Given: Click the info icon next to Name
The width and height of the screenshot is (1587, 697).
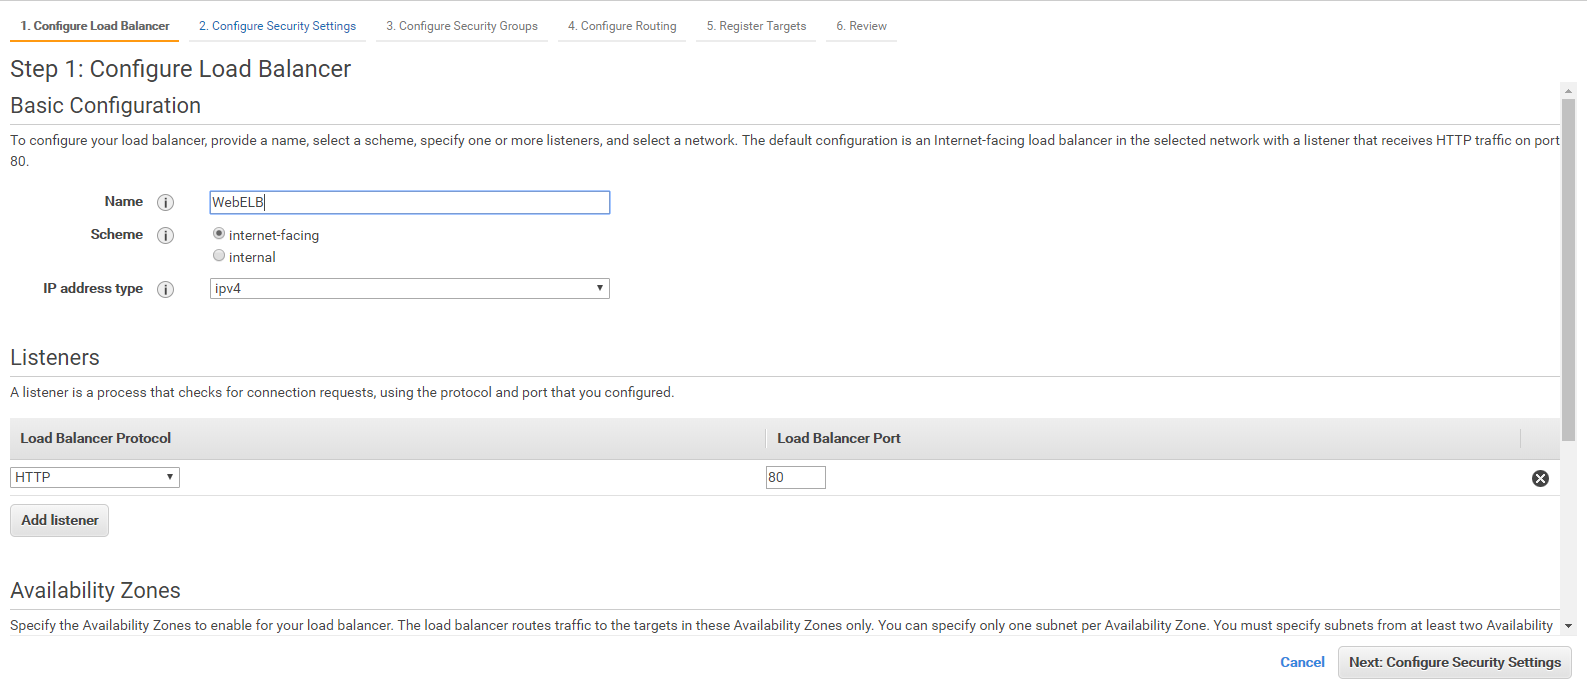Looking at the screenshot, I should click(166, 203).
